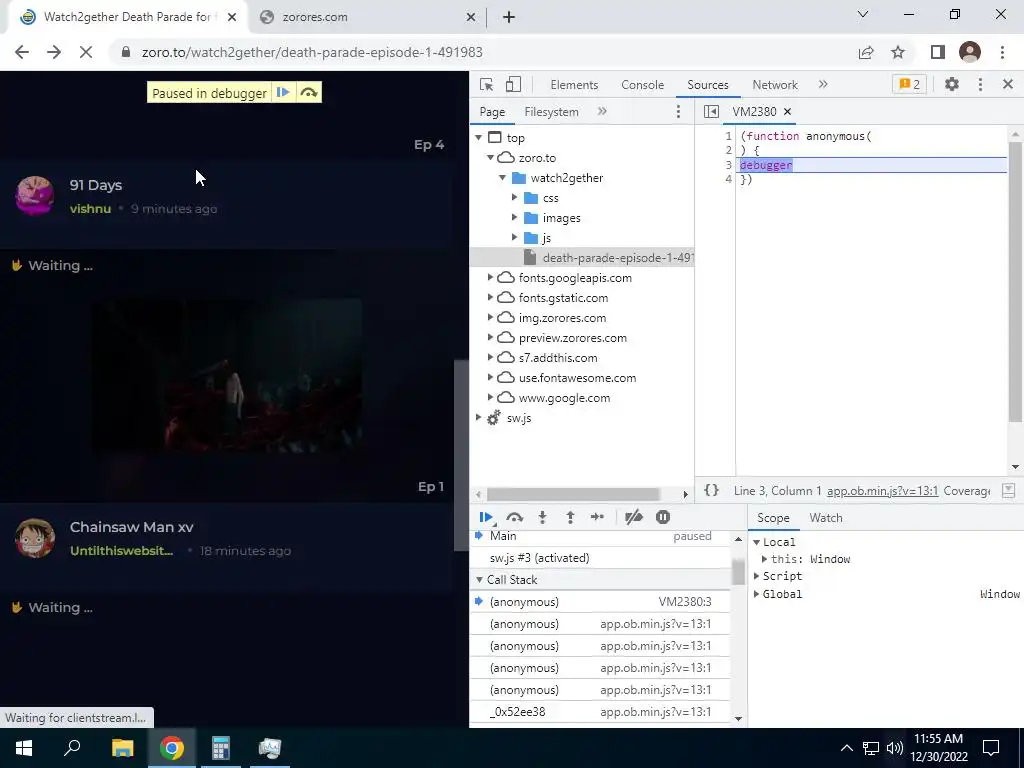Switch to the Watch tab
This screenshot has height=768, width=1024.
click(825, 518)
